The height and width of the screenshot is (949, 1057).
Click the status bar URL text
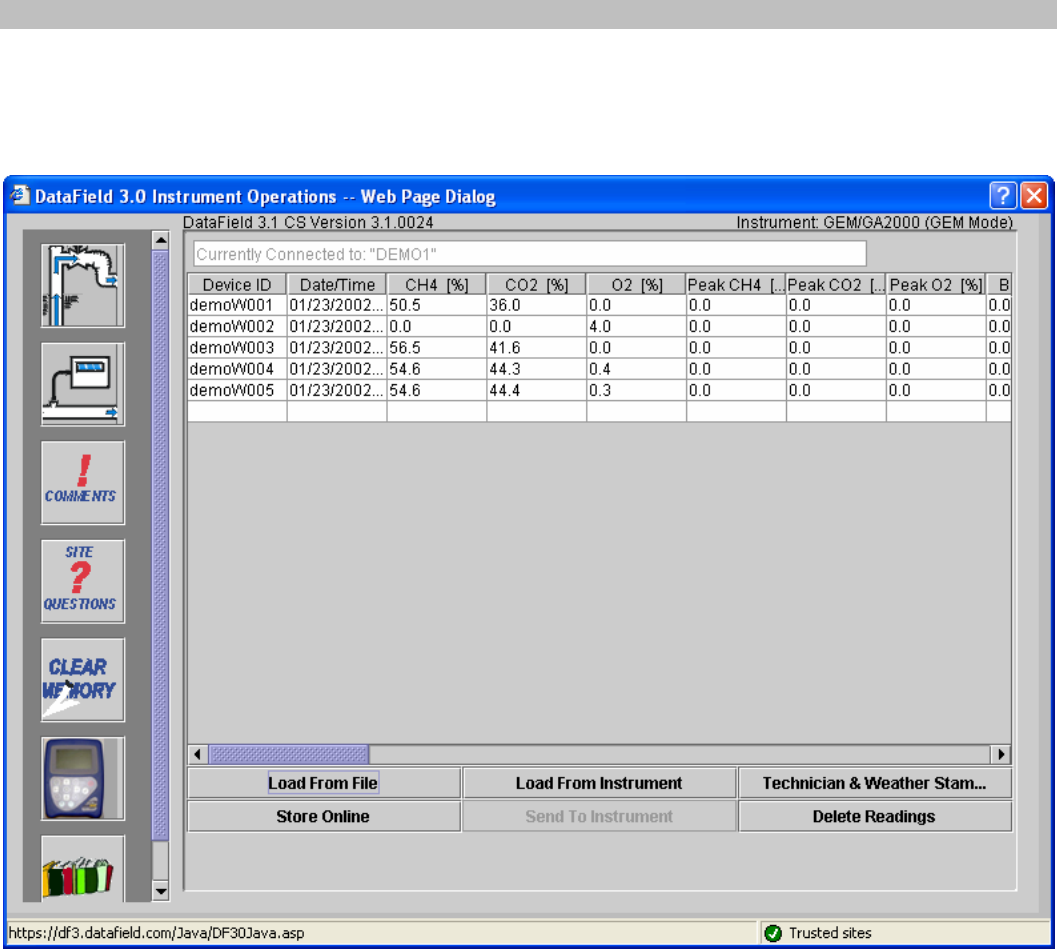pyautogui.click(x=156, y=933)
